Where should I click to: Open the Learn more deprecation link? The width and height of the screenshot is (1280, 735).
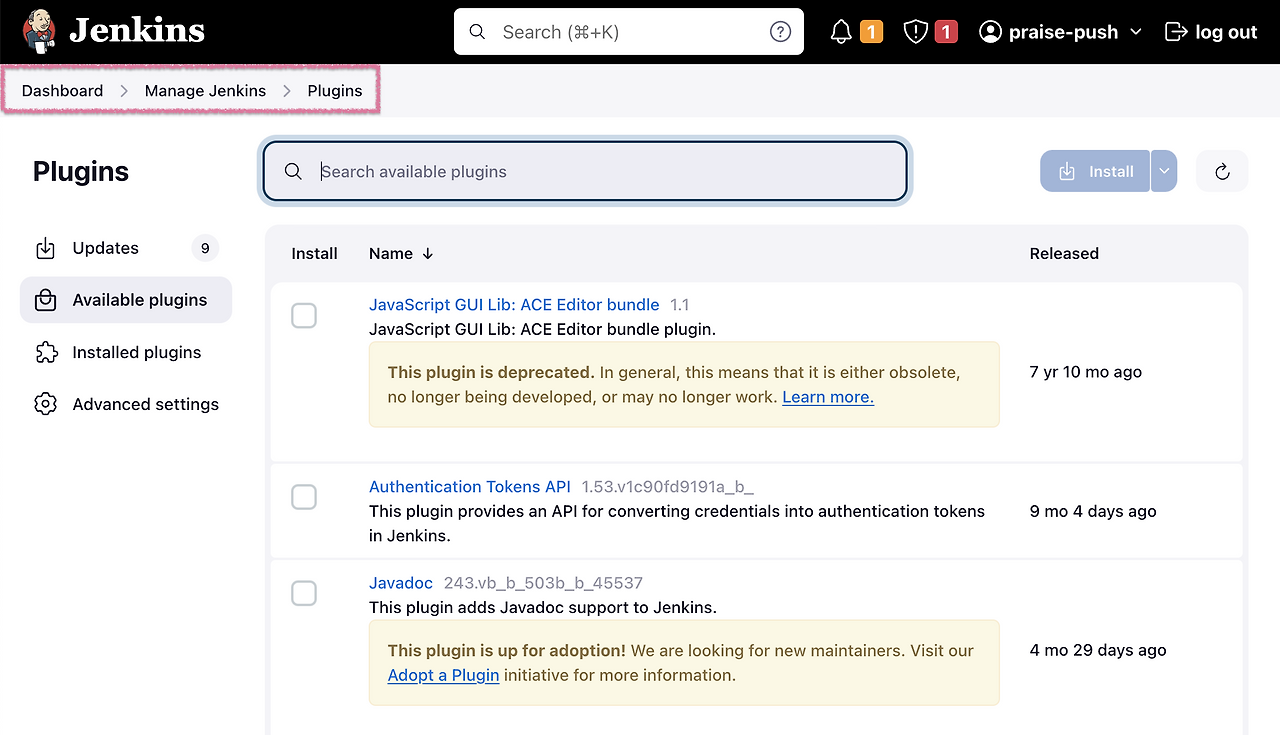point(827,396)
